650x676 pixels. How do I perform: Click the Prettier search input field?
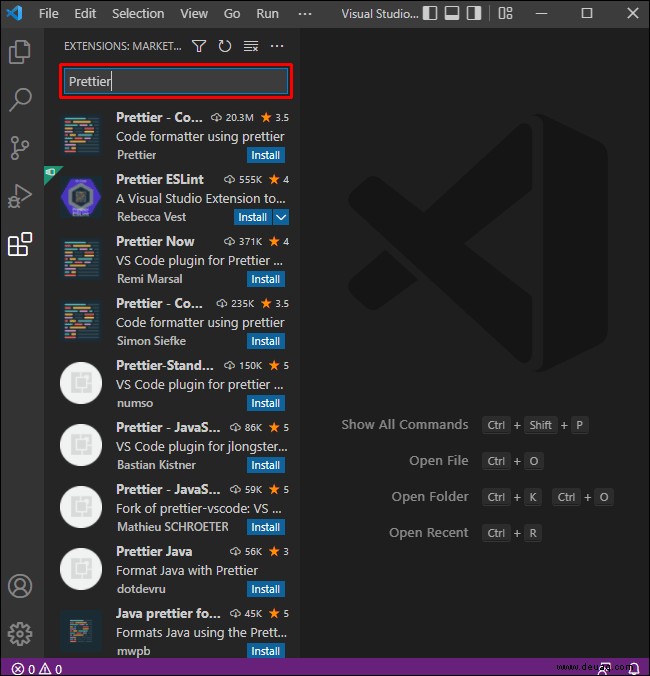[176, 81]
